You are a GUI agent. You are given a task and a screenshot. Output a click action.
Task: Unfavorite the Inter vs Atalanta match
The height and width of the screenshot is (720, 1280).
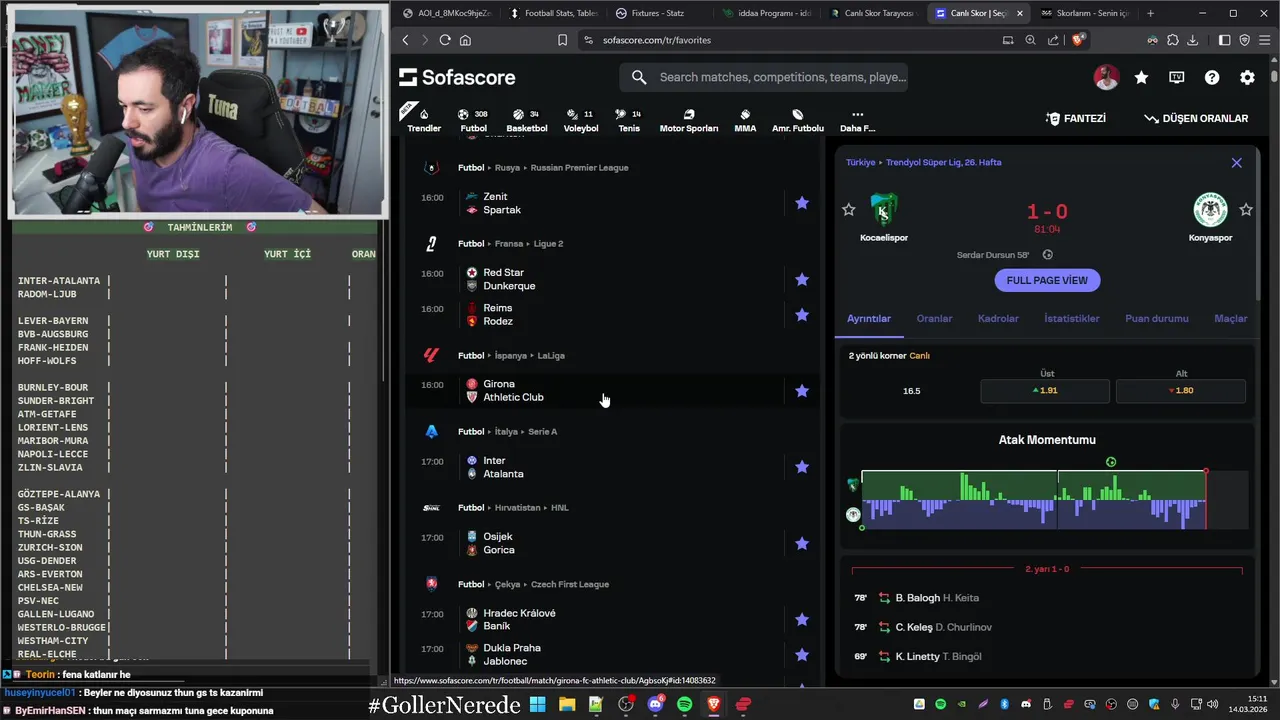click(x=802, y=467)
